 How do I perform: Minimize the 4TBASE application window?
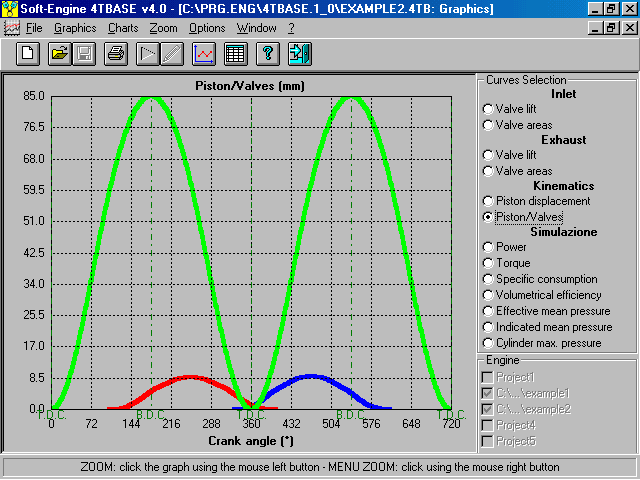(595, 9)
